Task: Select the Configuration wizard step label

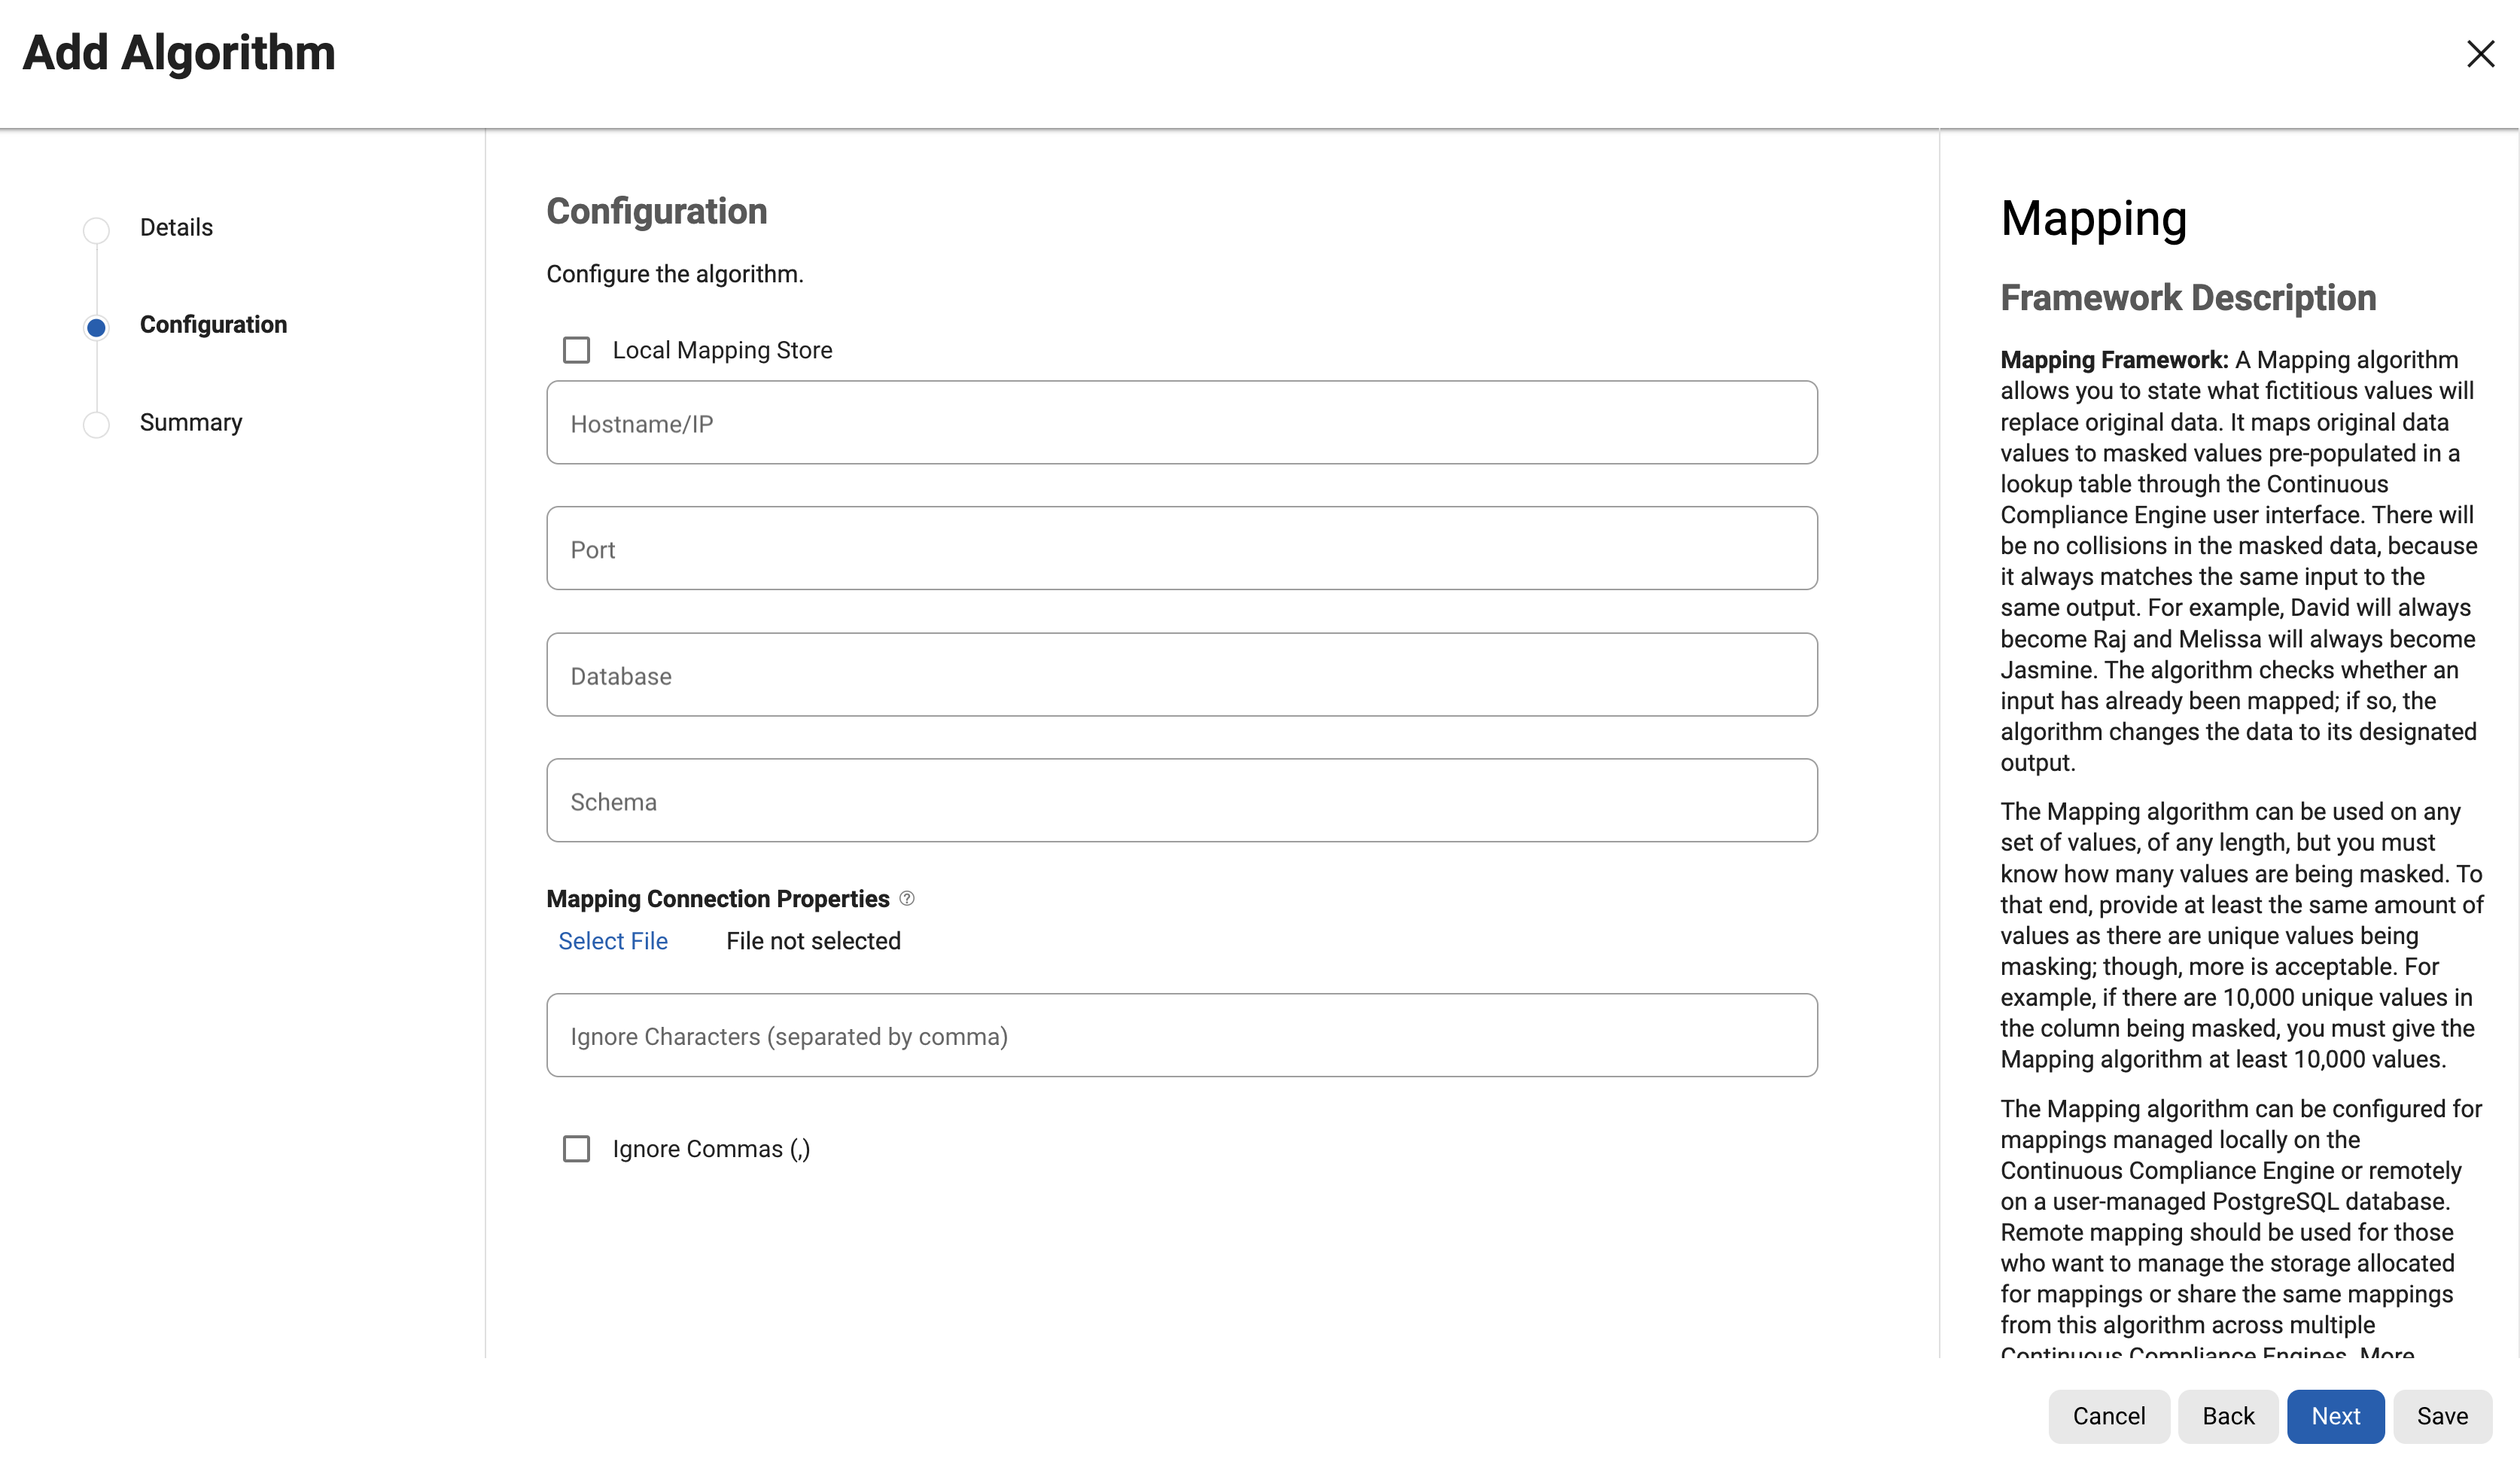Action: coord(213,325)
